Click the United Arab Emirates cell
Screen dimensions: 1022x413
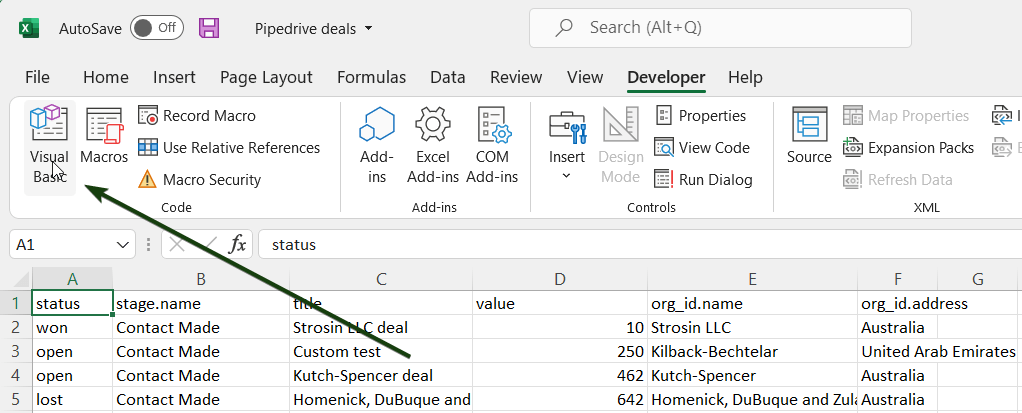pos(898,351)
